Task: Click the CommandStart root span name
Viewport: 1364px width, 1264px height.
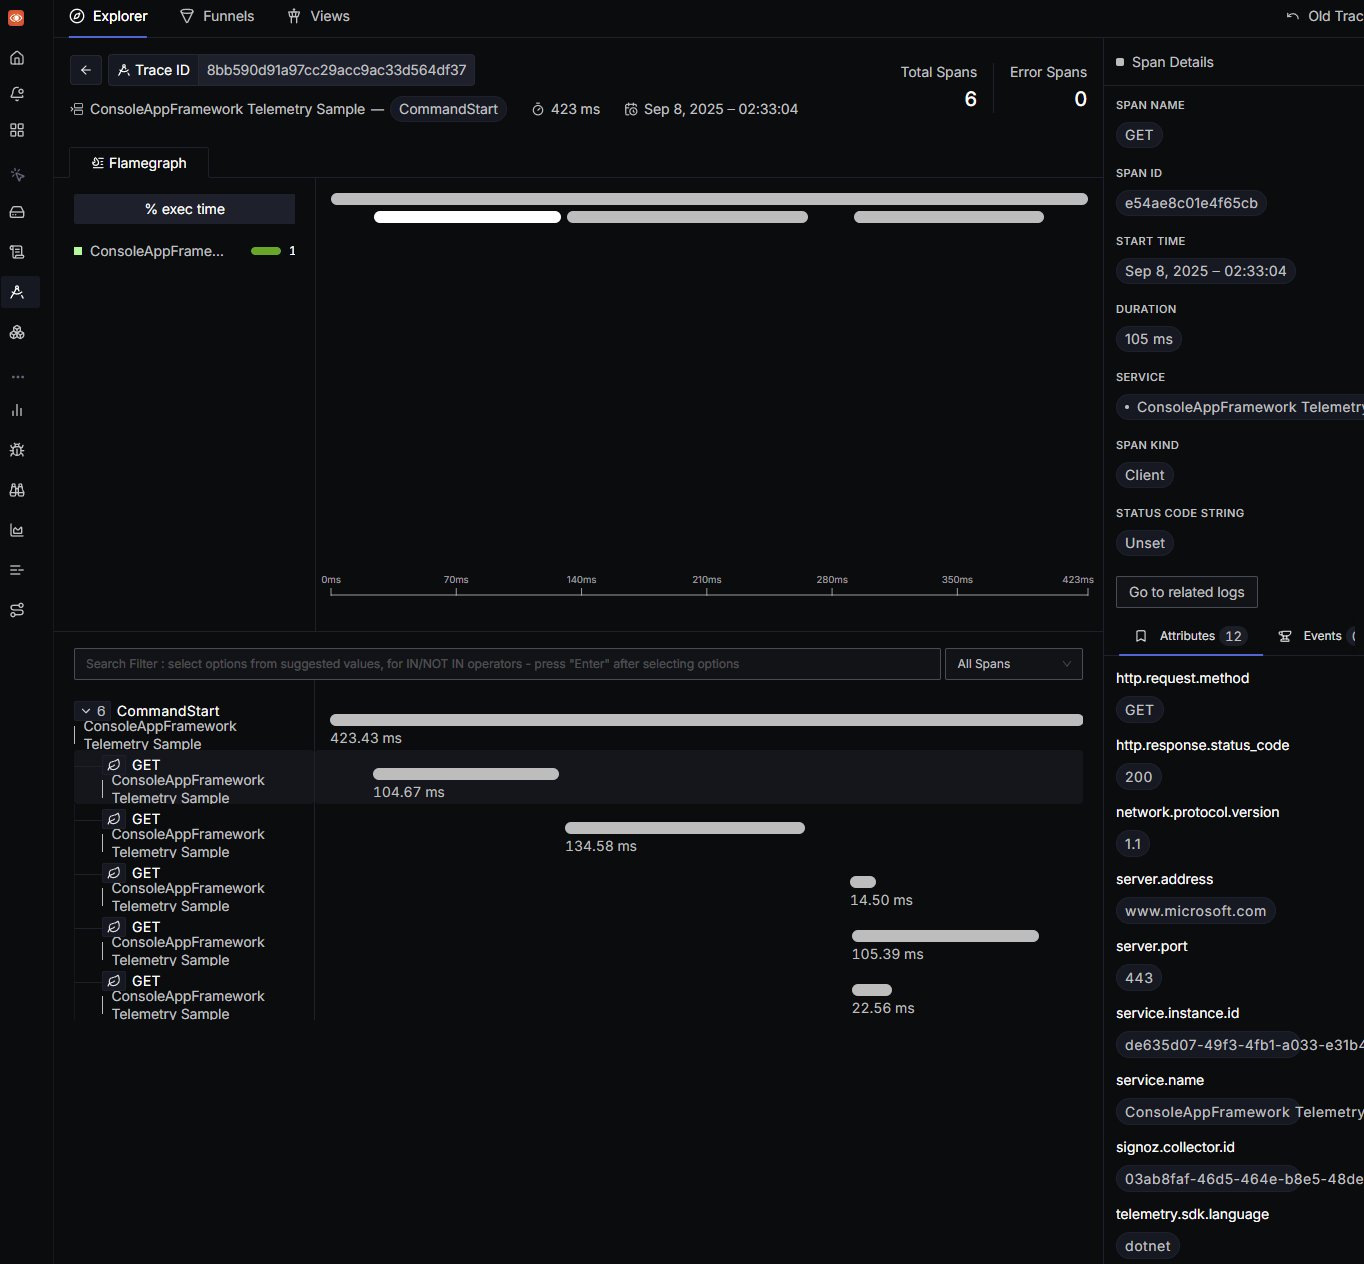Action: [168, 711]
